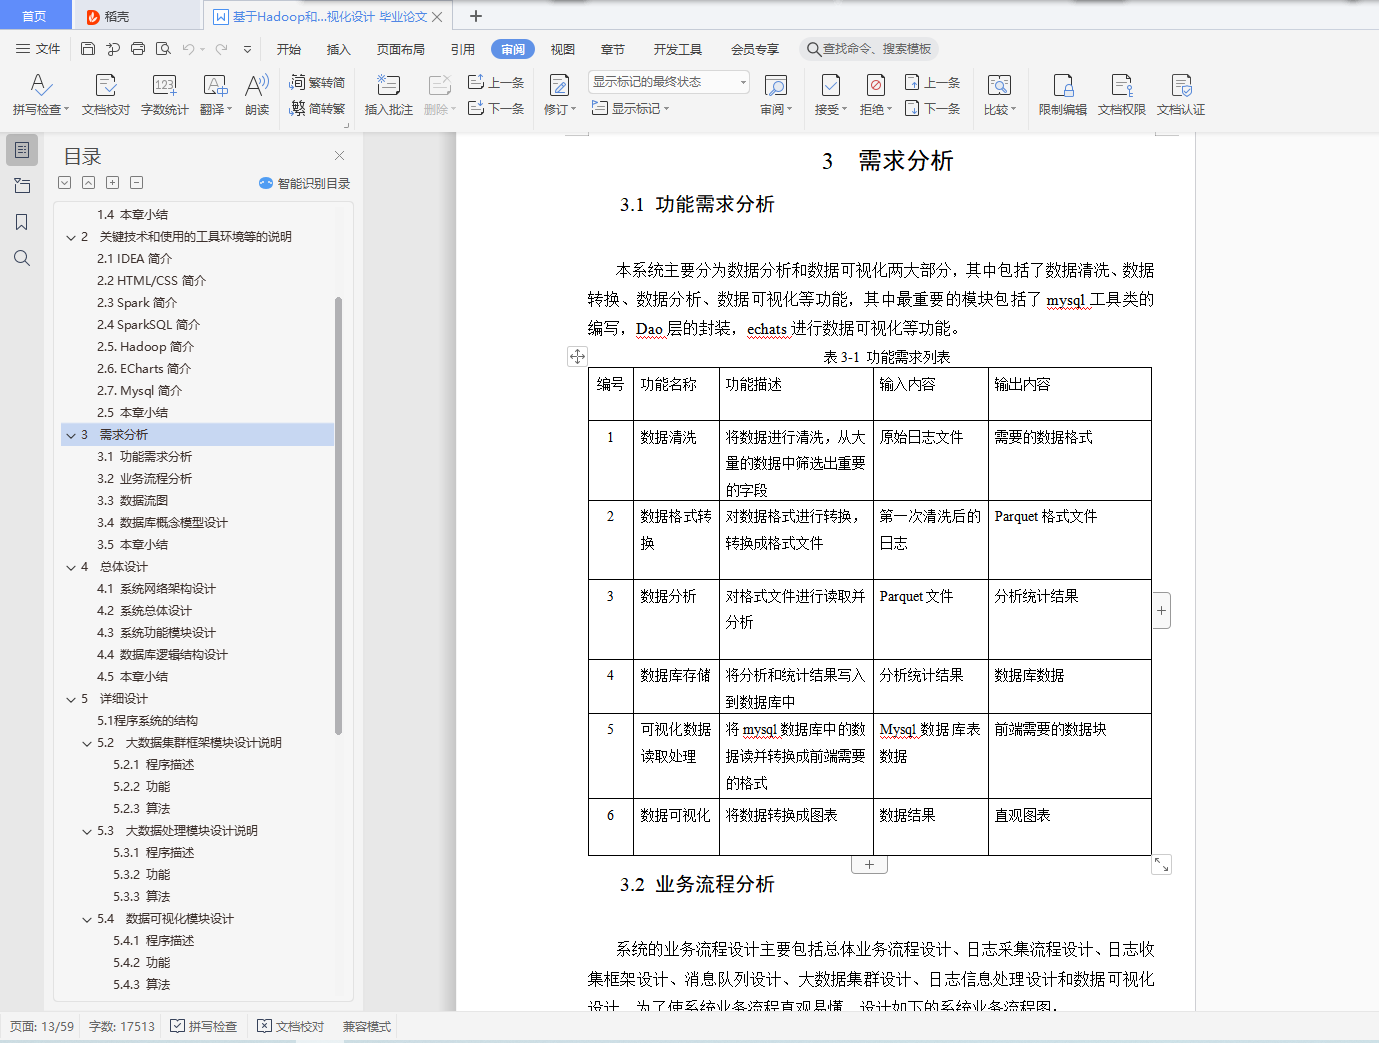Click the bookmark icon in left sidebar

point(22,222)
